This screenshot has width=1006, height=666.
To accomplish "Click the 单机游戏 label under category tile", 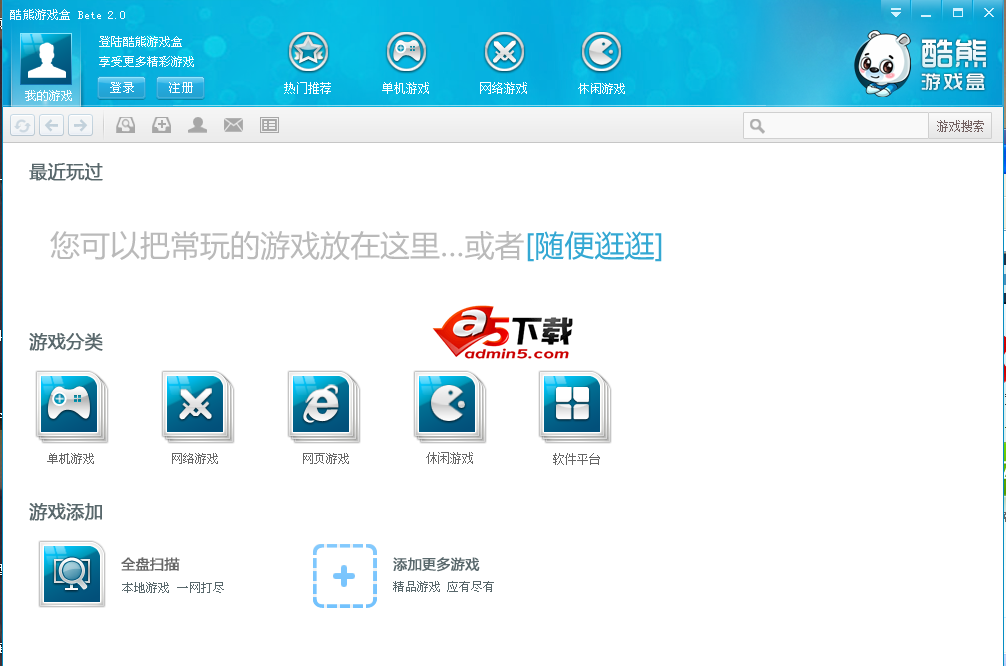I will point(71,459).
